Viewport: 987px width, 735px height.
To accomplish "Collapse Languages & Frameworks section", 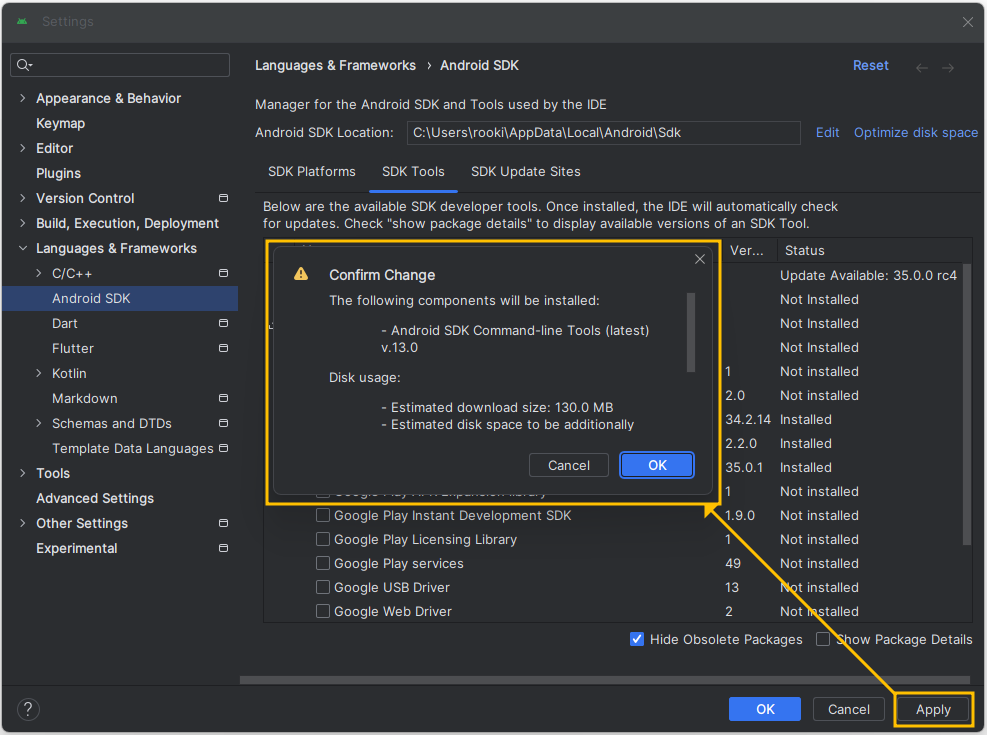I will point(23,248).
